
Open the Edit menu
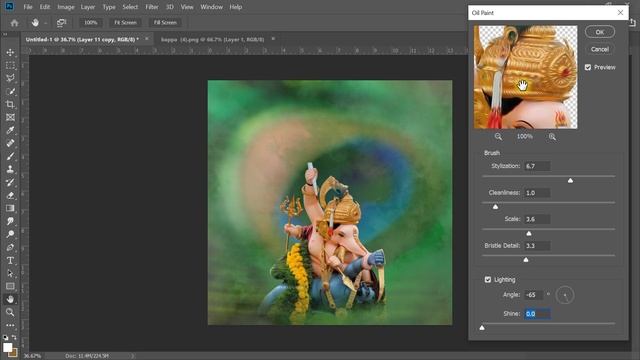coord(44,7)
